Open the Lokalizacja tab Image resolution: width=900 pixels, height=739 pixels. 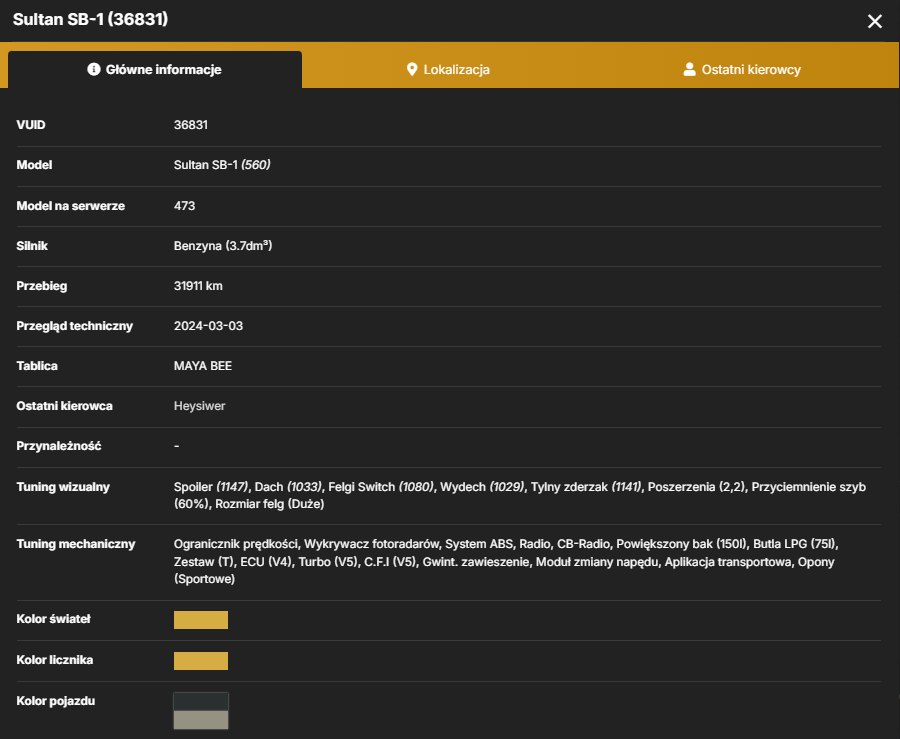point(448,69)
